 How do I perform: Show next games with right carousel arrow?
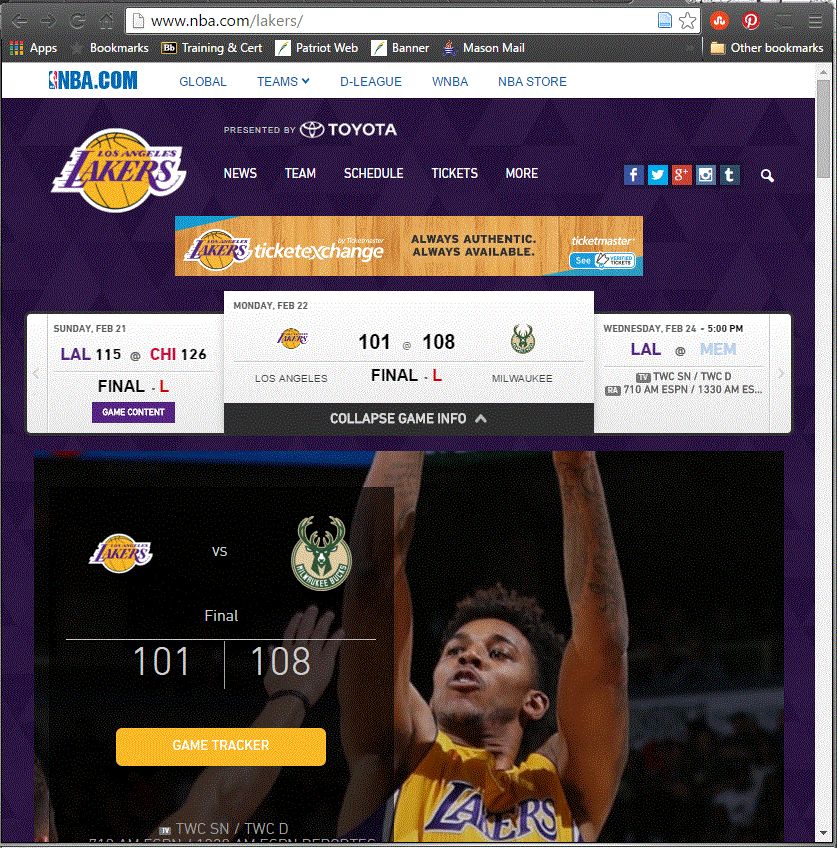(781, 373)
